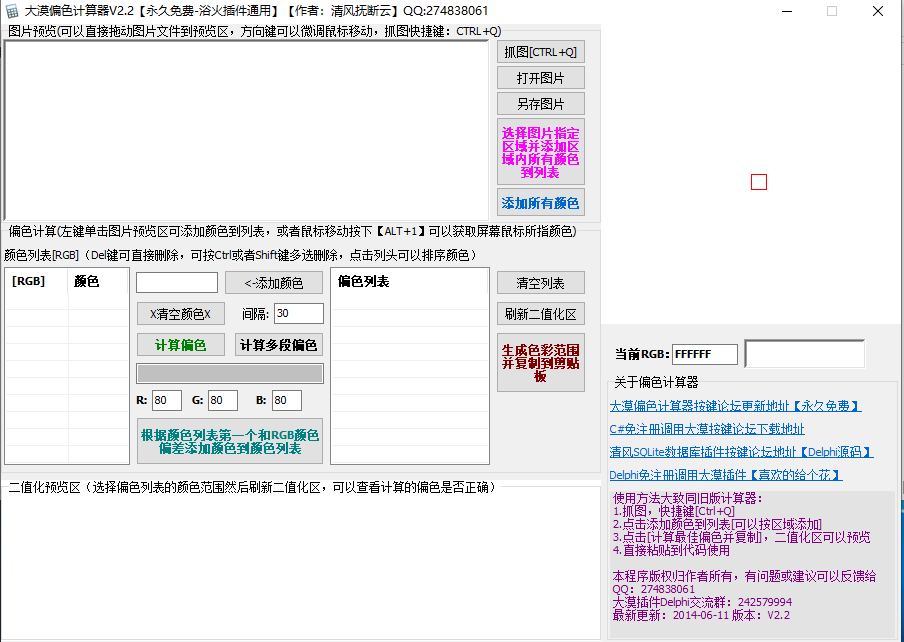Minimize the 大漠偏色计算器 window
Image resolution: width=904 pixels, height=642 pixels.
[x=787, y=11]
